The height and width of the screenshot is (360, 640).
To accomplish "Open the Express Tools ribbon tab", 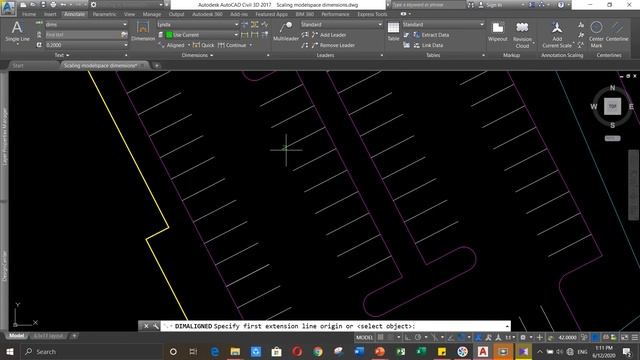I will [372, 14].
